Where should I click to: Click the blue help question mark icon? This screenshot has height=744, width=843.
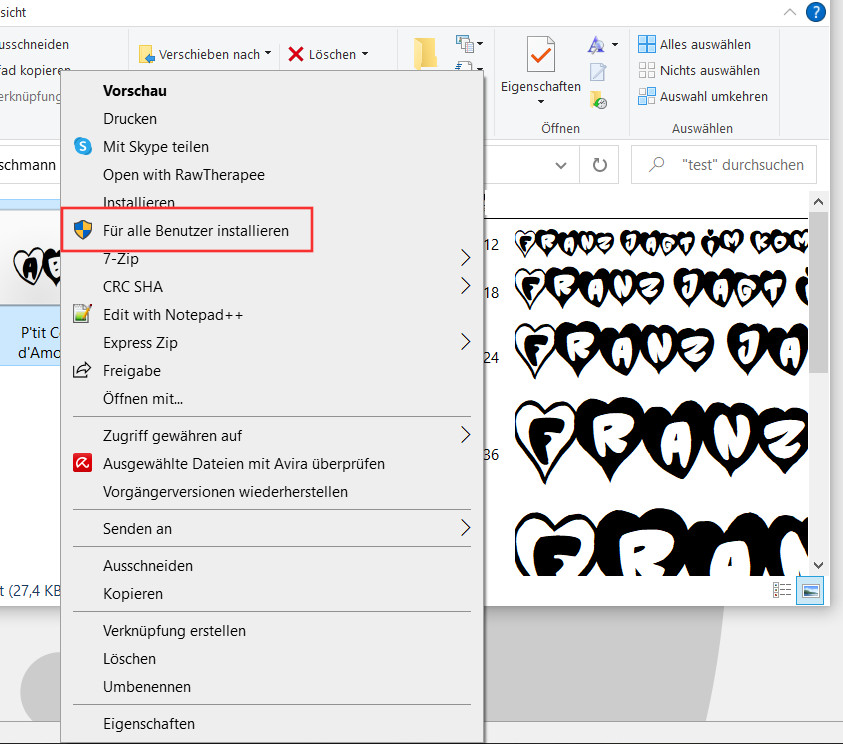816,13
